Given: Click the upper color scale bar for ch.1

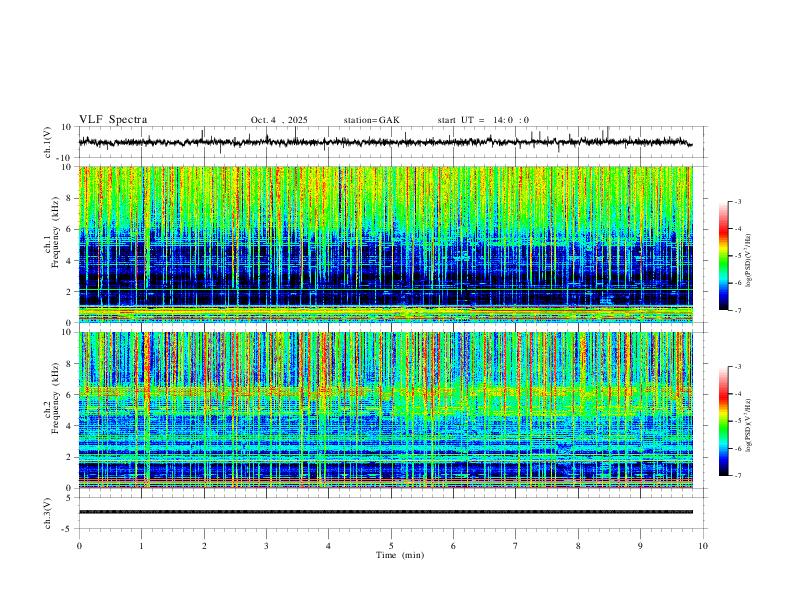Looking at the screenshot, I should point(724,256).
